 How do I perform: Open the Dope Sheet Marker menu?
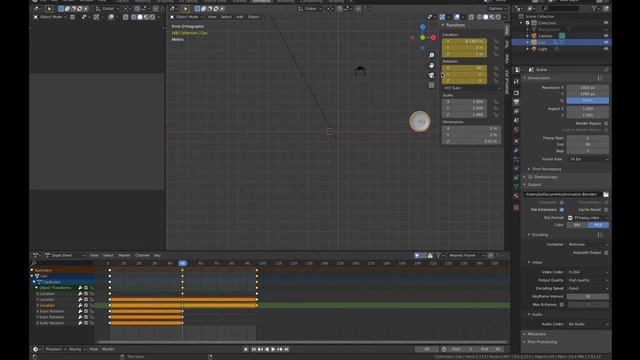coord(124,256)
